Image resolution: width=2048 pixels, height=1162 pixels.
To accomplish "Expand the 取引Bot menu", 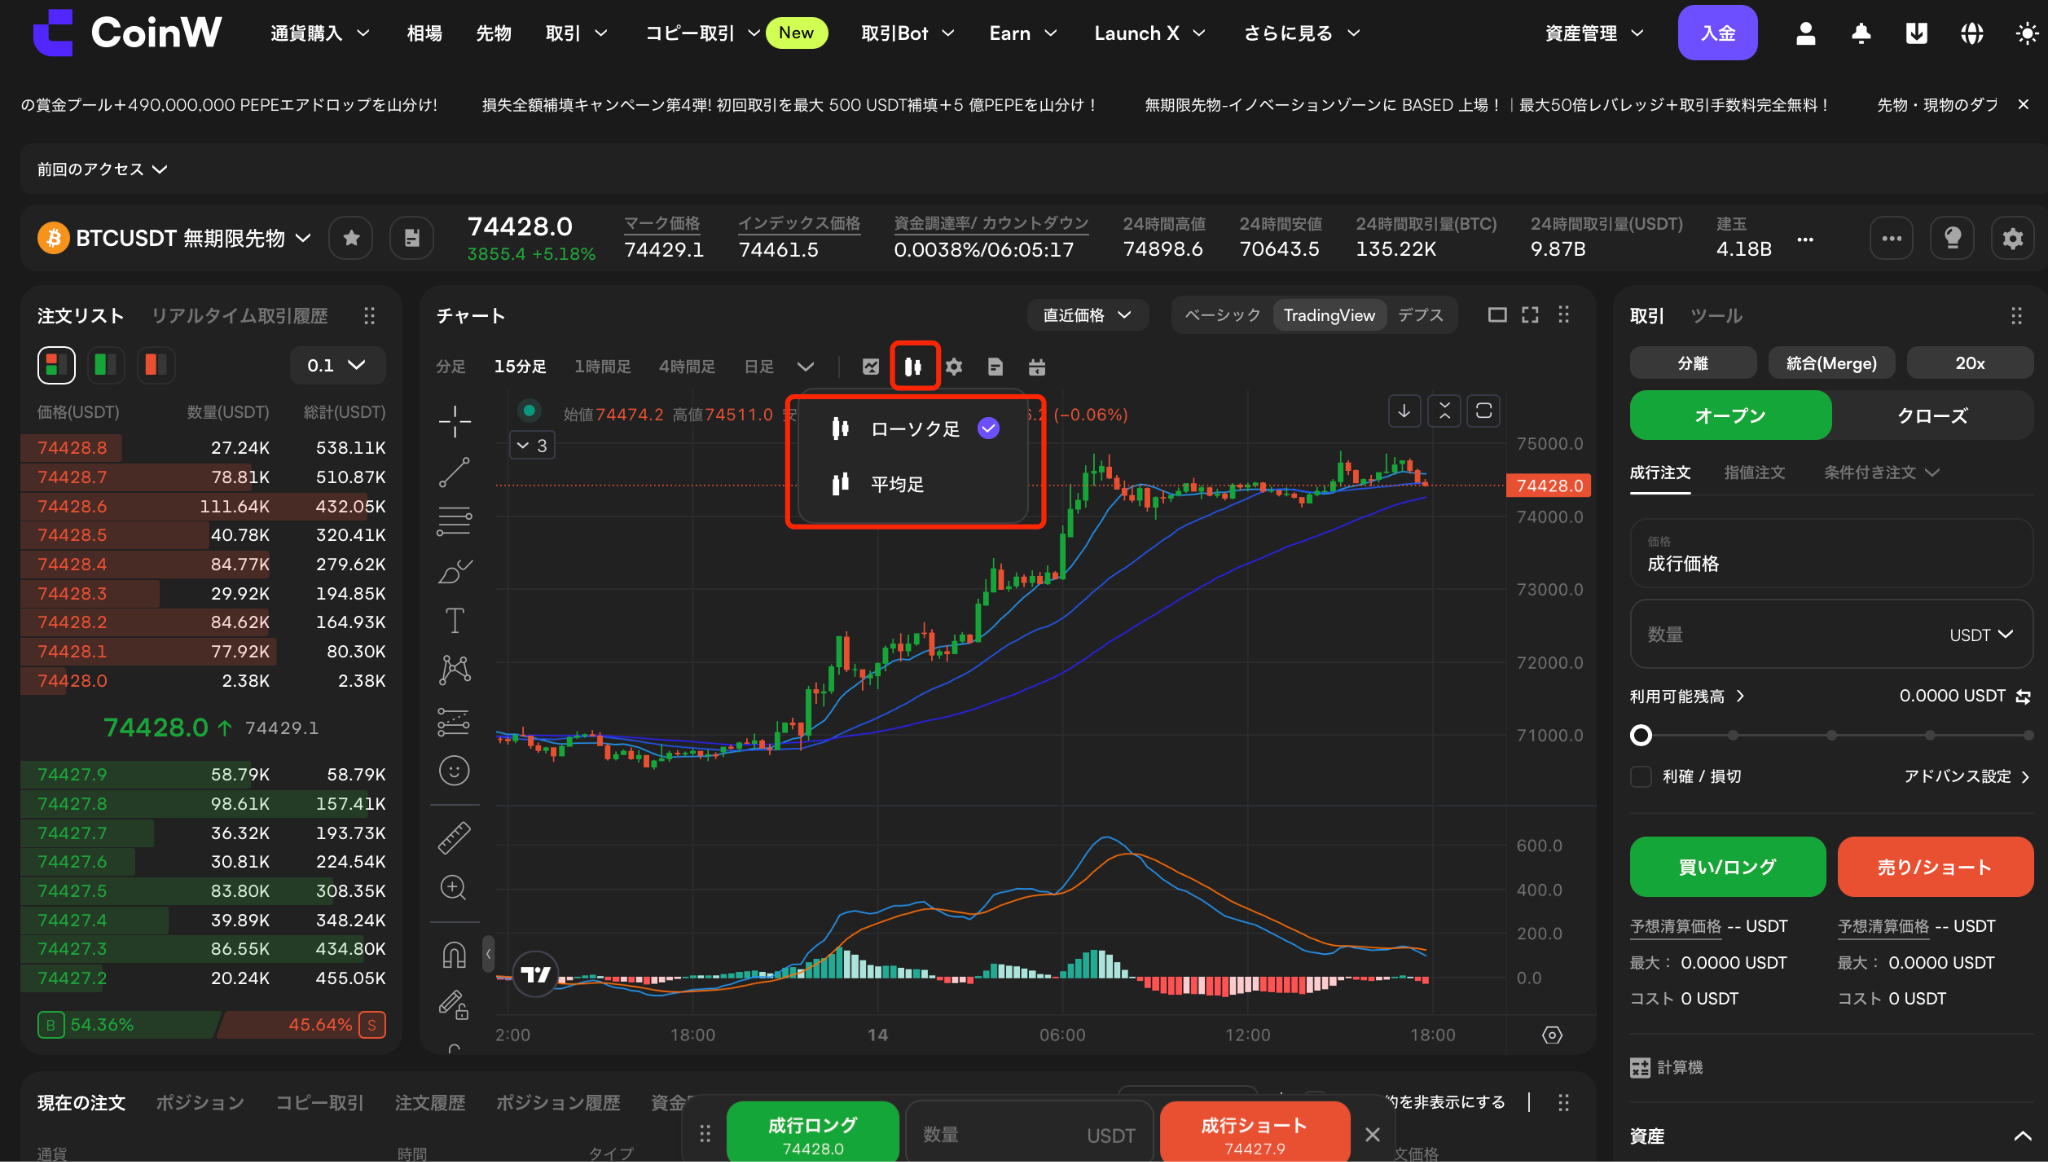I will point(908,34).
